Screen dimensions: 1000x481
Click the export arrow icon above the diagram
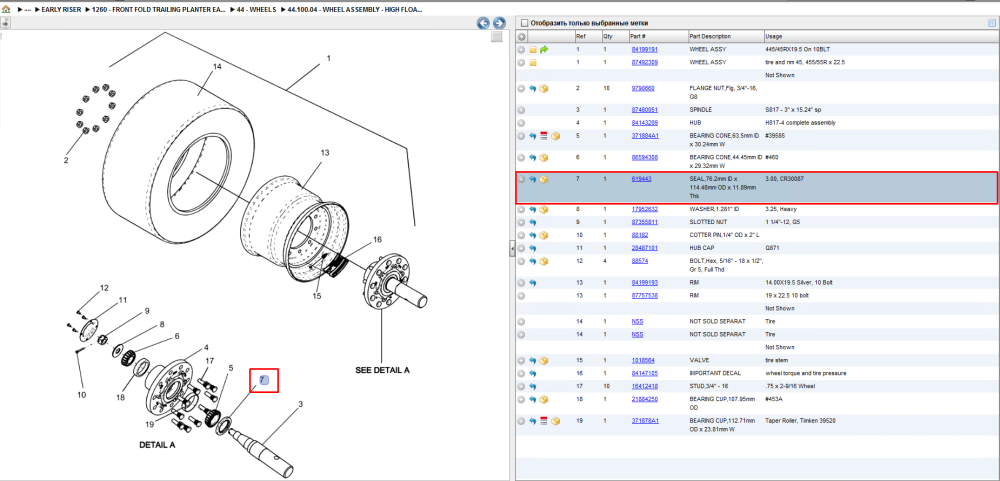point(5,24)
